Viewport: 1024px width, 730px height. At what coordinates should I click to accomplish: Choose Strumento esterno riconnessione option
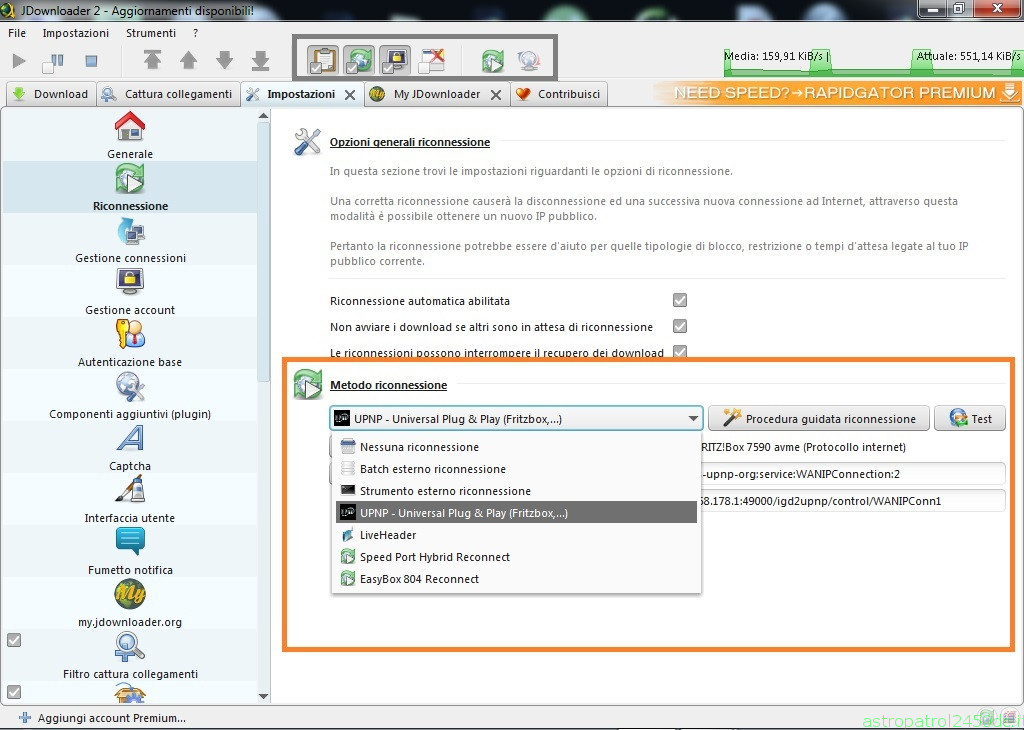coord(516,491)
